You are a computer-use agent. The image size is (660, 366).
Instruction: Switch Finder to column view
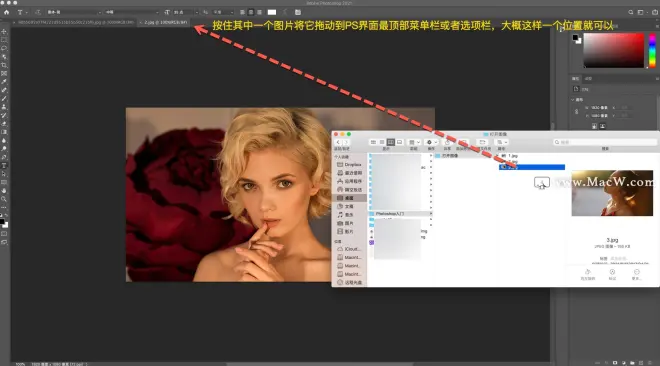[x=391, y=142]
